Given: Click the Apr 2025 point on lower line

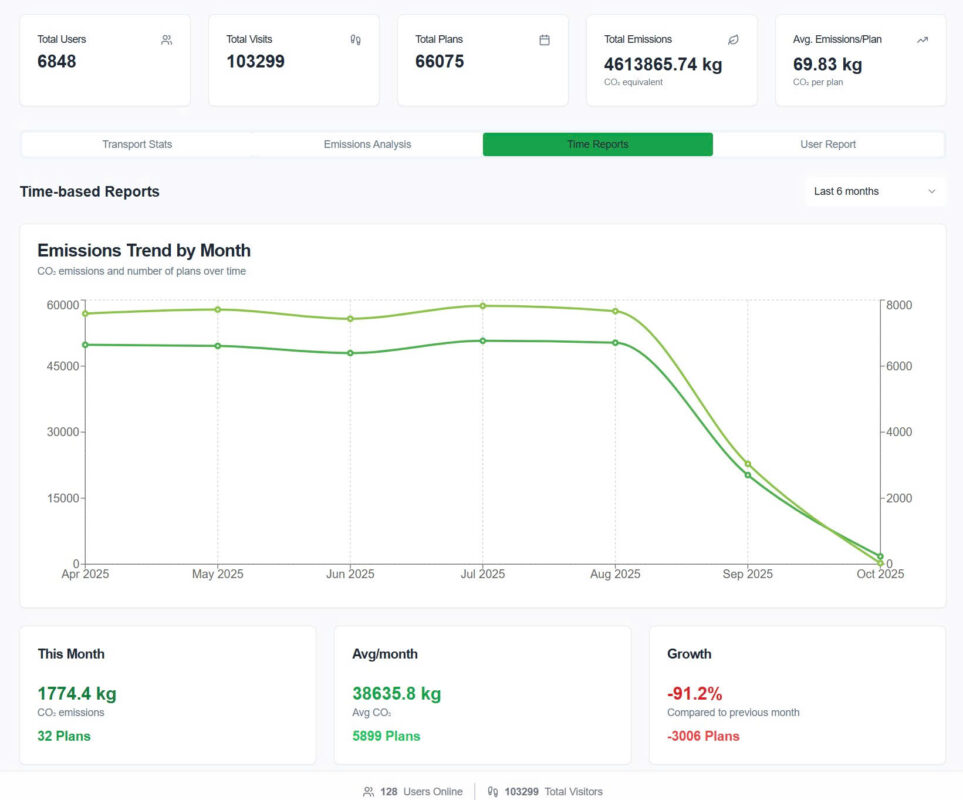Looking at the screenshot, I should pos(86,344).
